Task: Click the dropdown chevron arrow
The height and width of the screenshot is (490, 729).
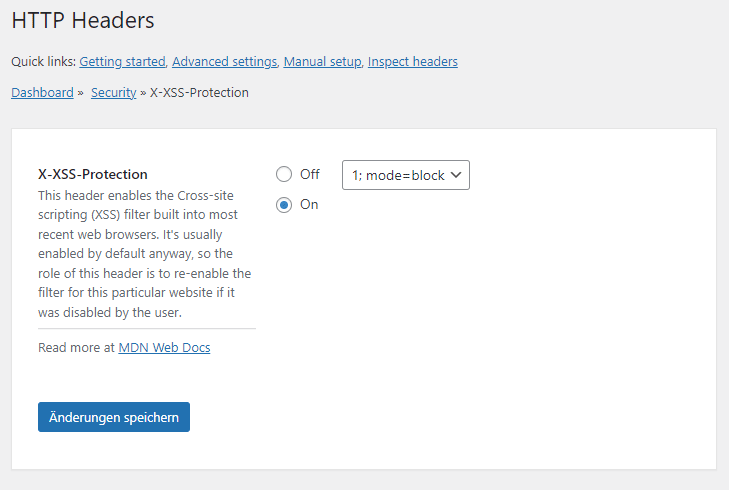Action: point(456,175)
